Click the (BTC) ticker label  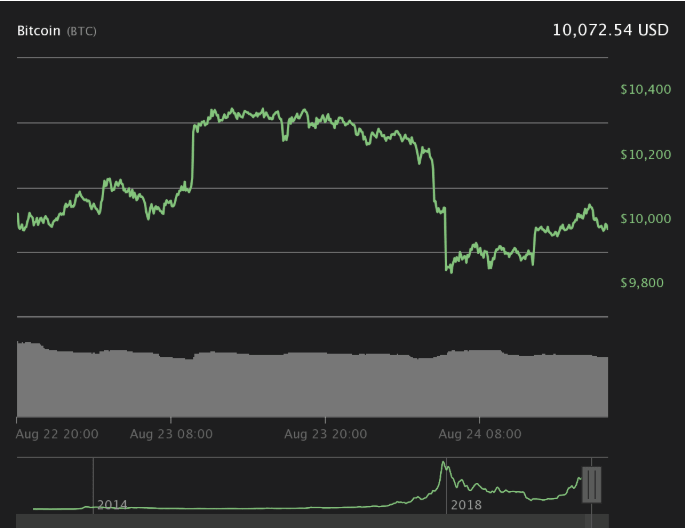coord(81,31)
